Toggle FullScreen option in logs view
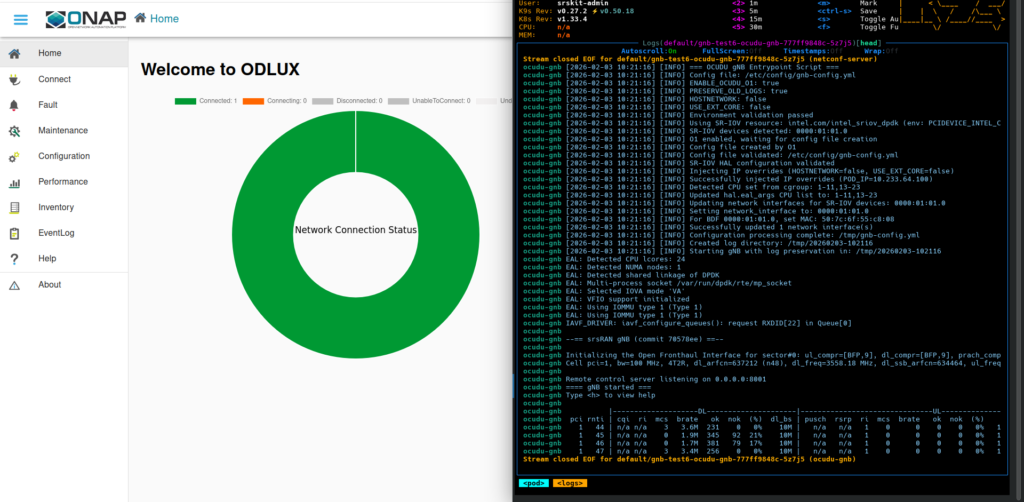Image resolution: width=1024 pixels, height=502 pixels. pos(725,51)
